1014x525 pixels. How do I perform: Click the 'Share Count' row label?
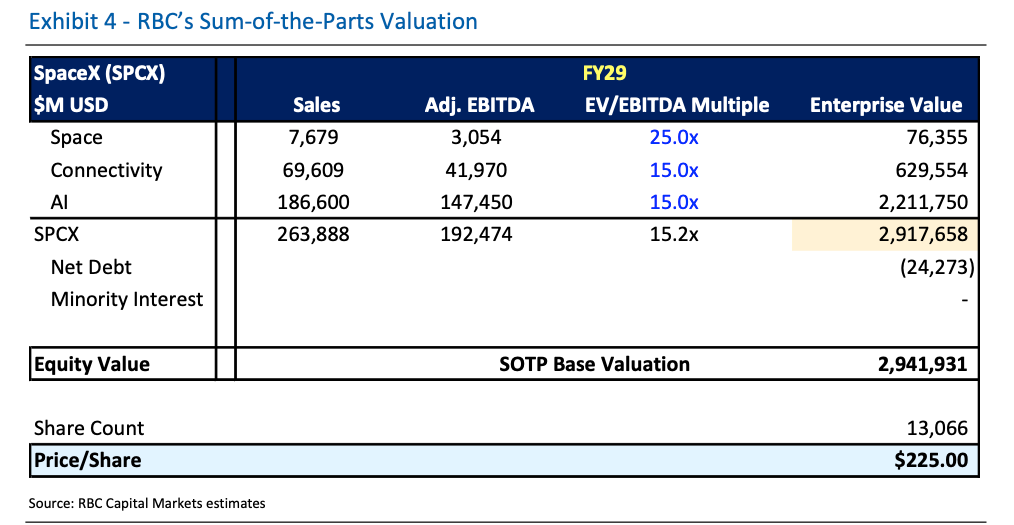(89, 428)
